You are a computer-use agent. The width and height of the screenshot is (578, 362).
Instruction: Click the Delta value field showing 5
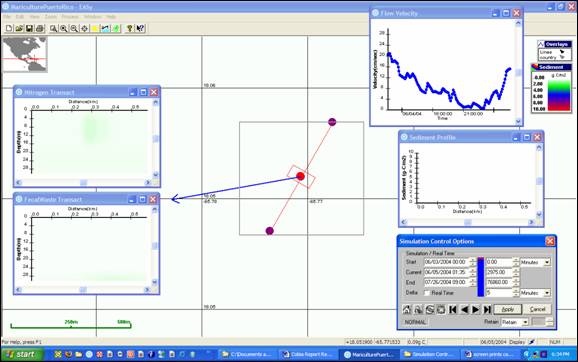tap(499, 293)
